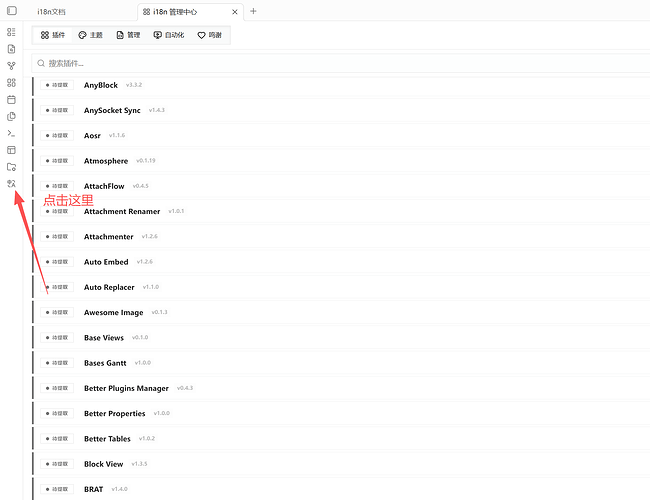Select the Better Properties plugin name

tap(114, 414)
